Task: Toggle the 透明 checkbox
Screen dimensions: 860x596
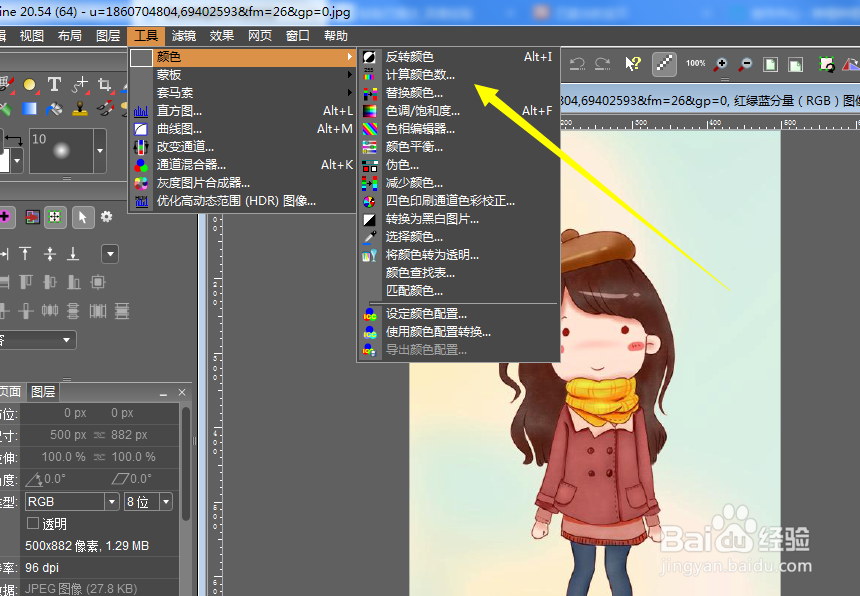Action: point(33,523)
